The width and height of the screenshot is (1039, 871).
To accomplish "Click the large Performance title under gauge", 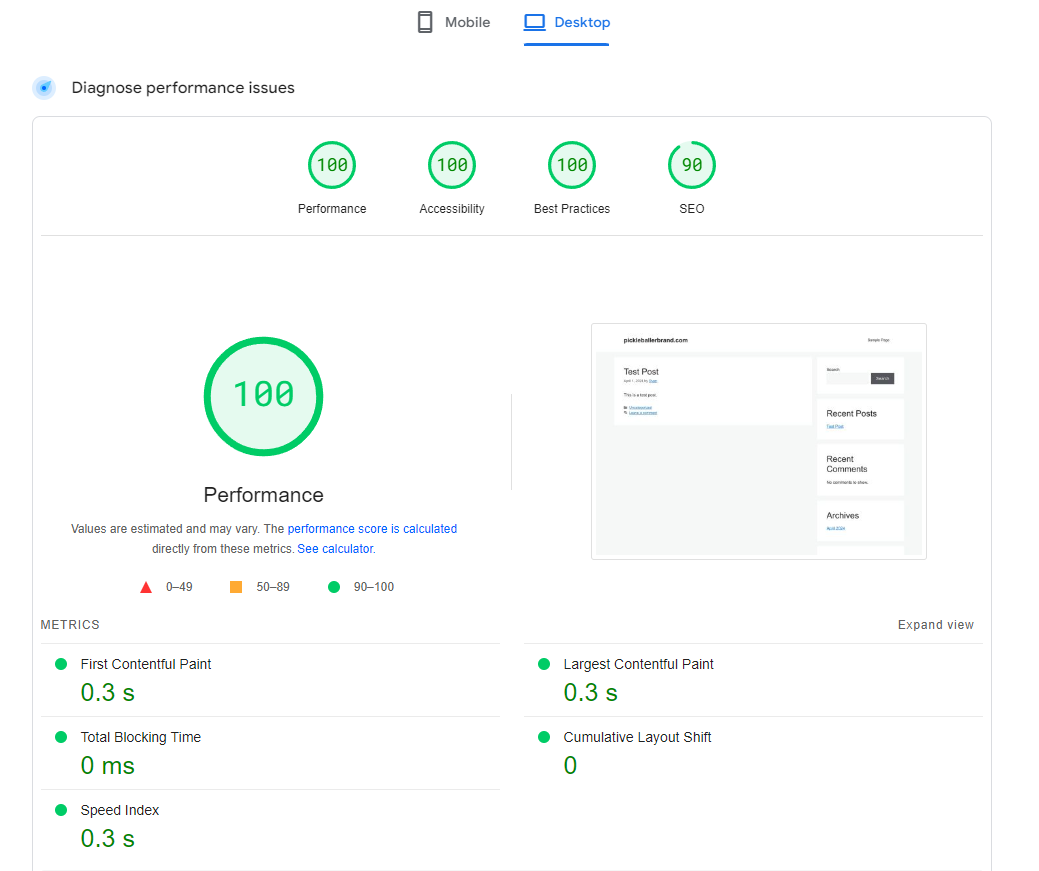I will (x=263, y=494).
